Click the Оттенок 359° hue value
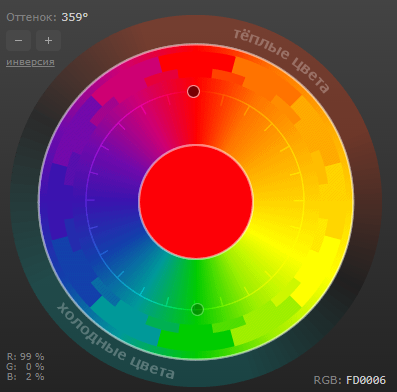This screenshot has width=397, height=392. click(75, 17)
